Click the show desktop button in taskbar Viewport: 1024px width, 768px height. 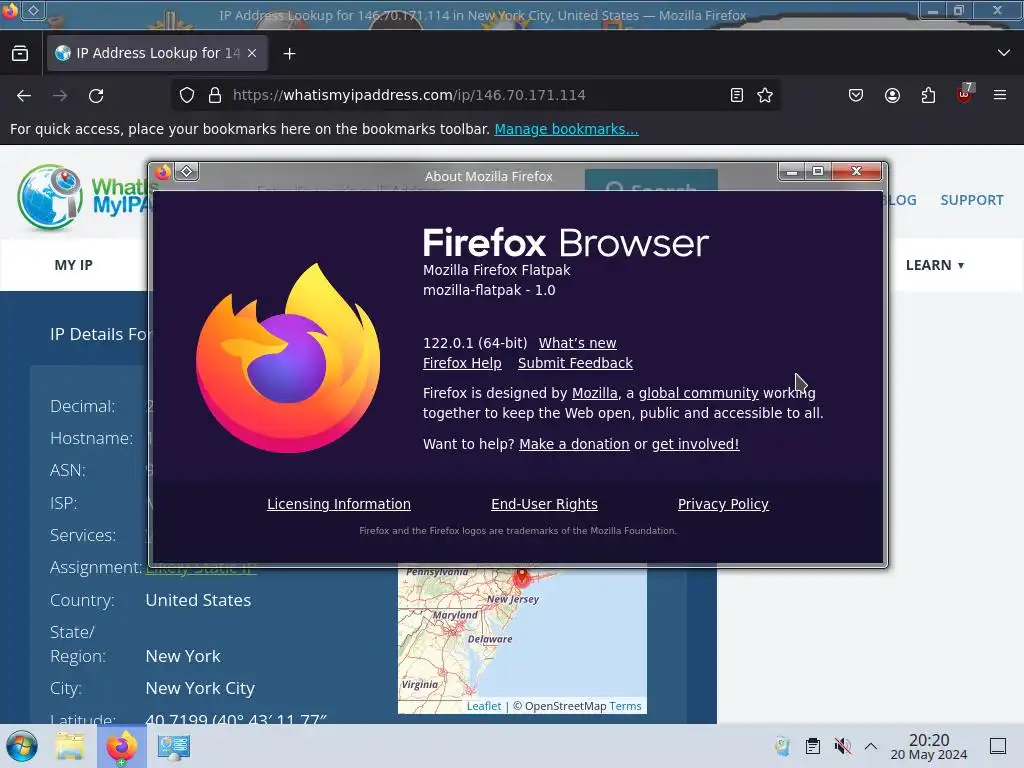pos(998,746)
